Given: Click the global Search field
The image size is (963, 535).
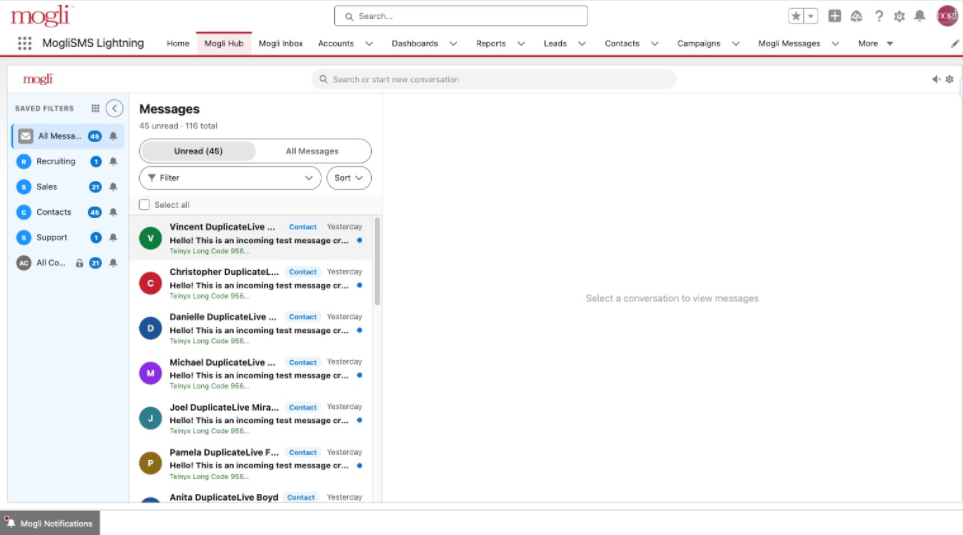Looking at the screenshot, I should tap(461, 16).
